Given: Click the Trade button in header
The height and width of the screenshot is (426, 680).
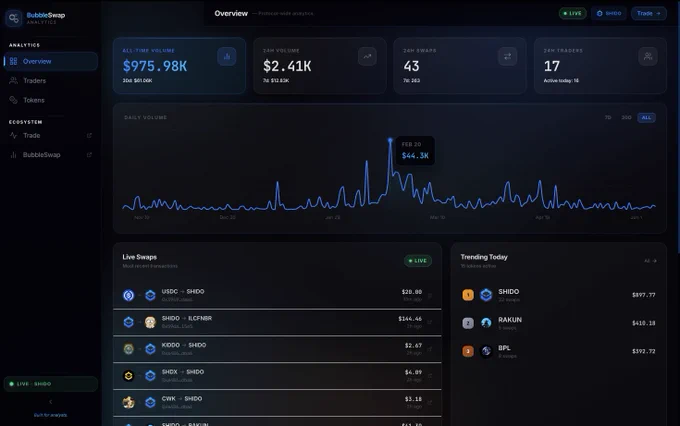Looking at the screenshot, I should pos(648,13).
